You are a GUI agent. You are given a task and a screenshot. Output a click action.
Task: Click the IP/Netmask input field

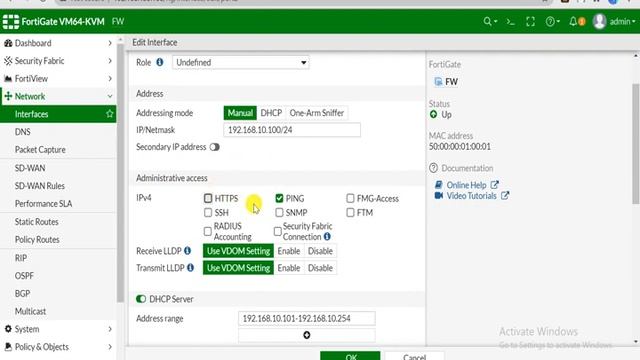pos(292,130)
